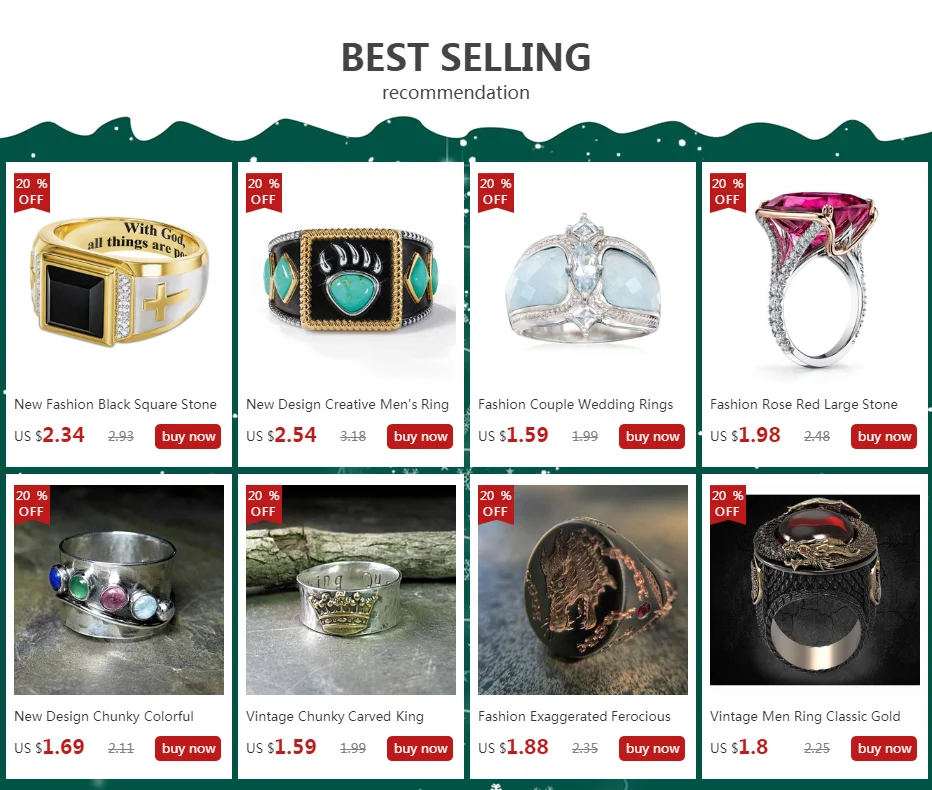Click buy now for Black Square Stone ring

click(x=188, y=436)
